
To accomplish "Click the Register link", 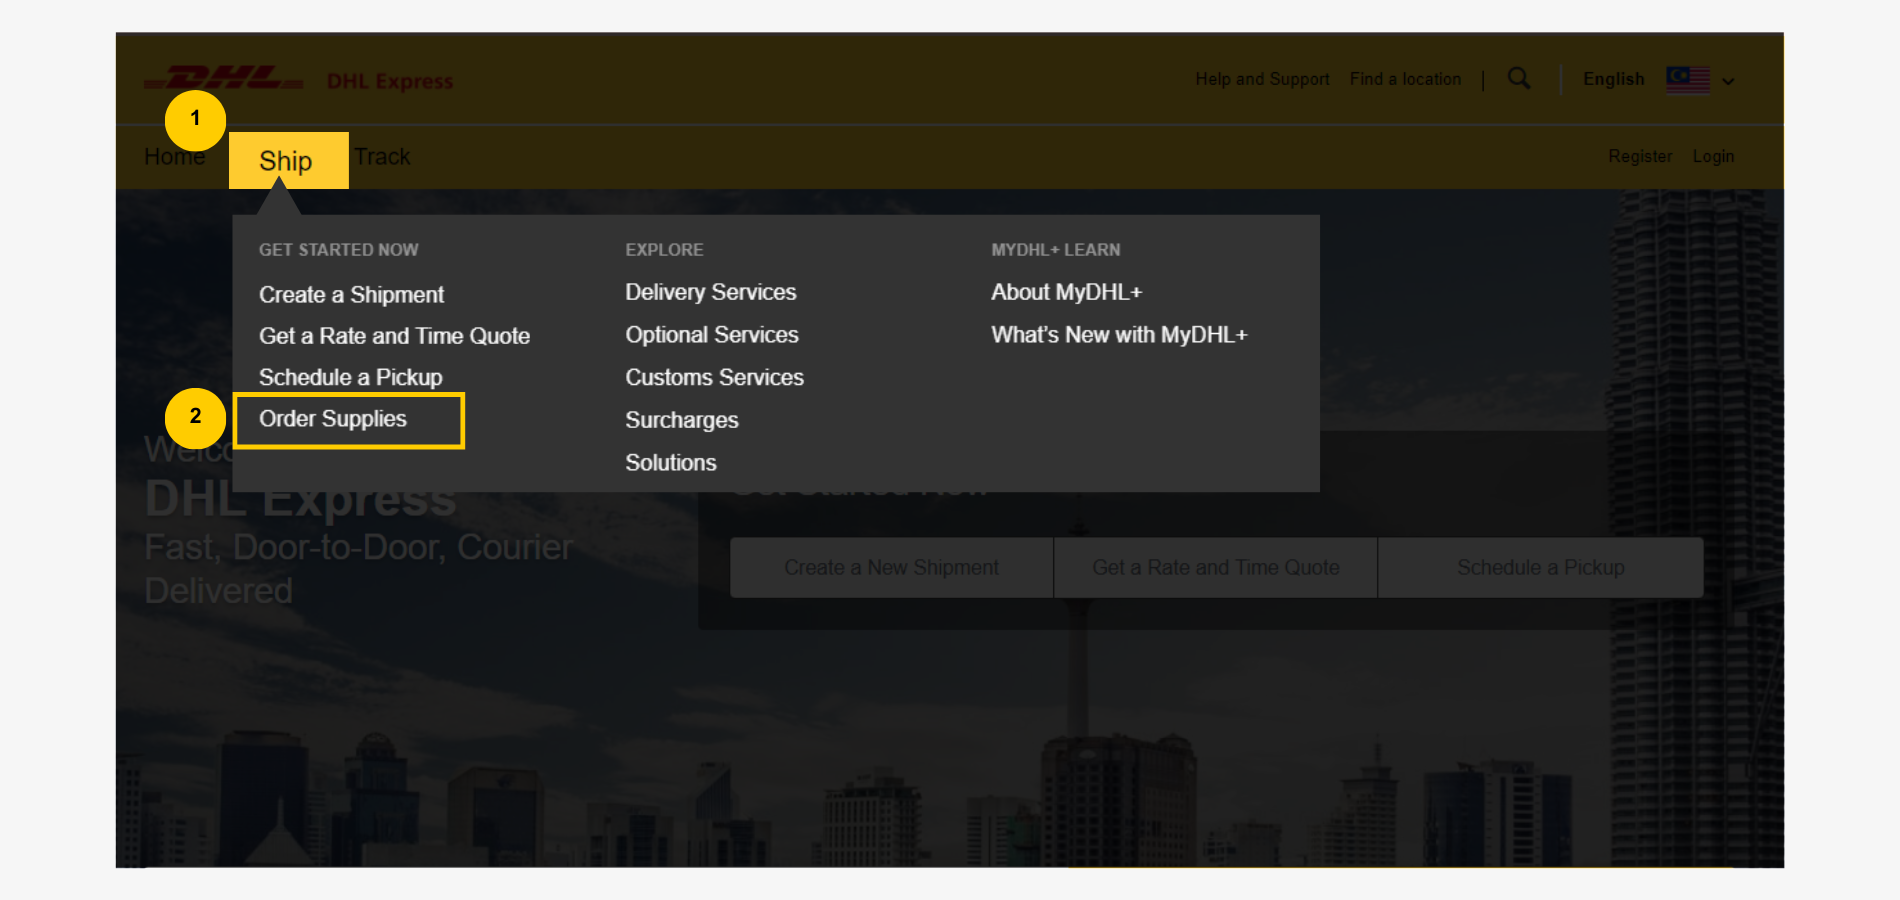I will tap(1640, 156).
